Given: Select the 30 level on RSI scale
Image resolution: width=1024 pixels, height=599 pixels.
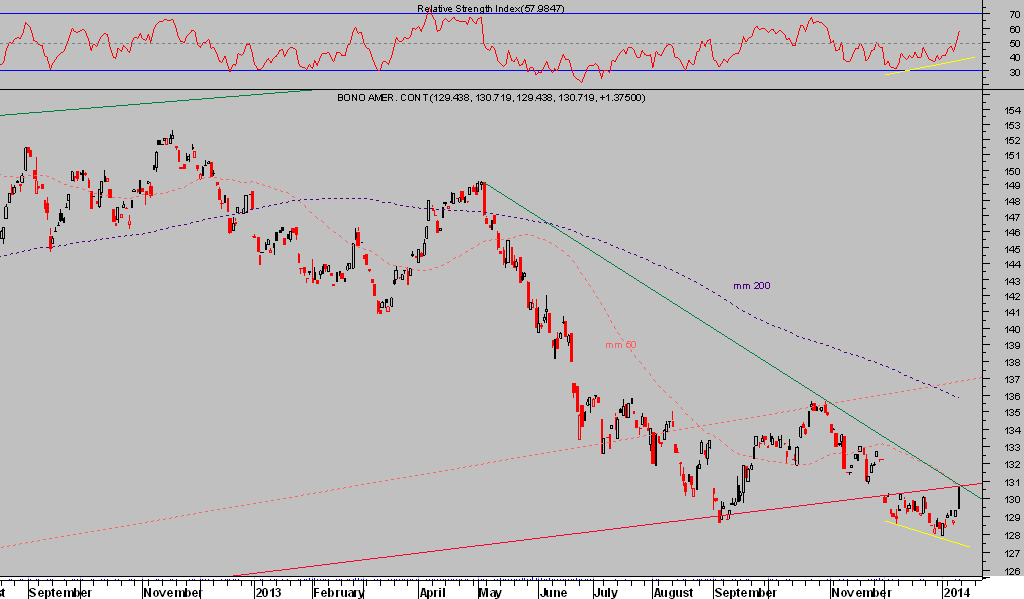Looking at the screenshot, I should coord(1014,72).
